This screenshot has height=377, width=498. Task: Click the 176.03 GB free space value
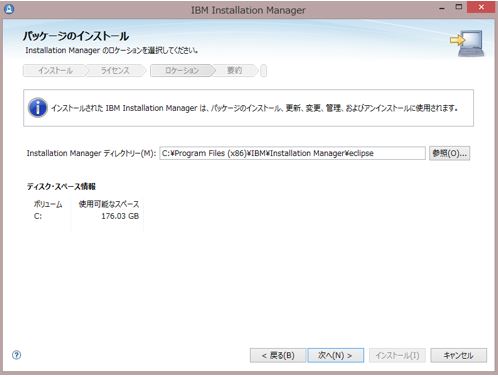click(120, 216)
